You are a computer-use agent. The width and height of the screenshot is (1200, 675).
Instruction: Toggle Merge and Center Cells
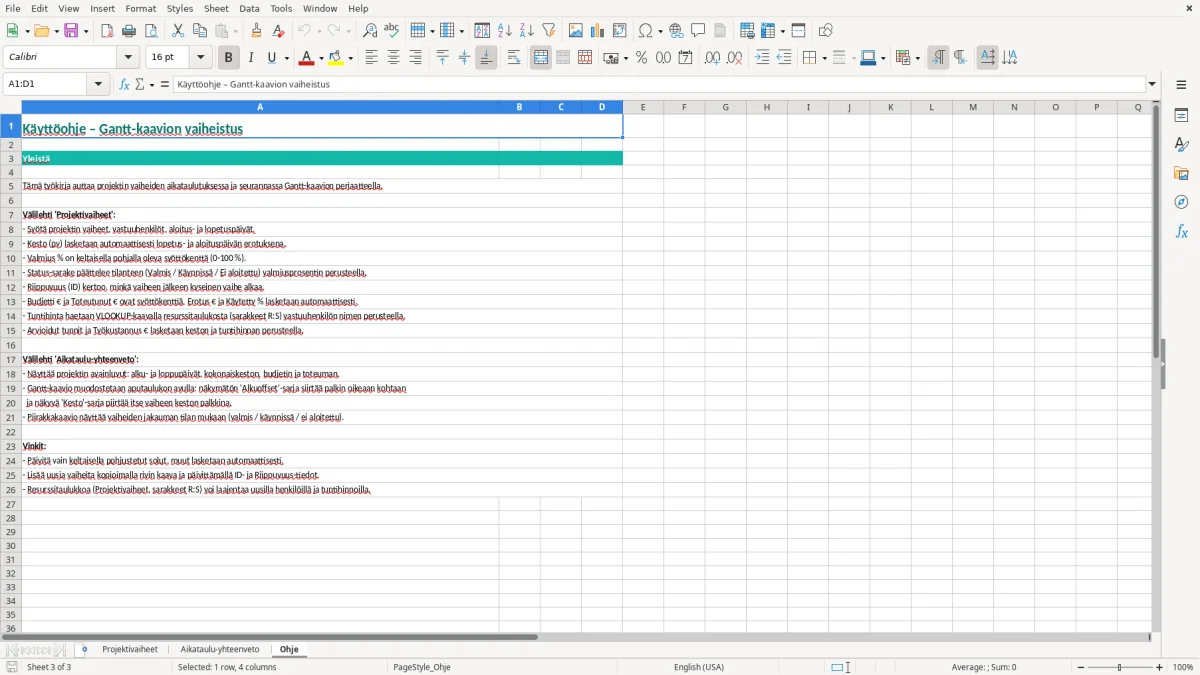[541, 58]
